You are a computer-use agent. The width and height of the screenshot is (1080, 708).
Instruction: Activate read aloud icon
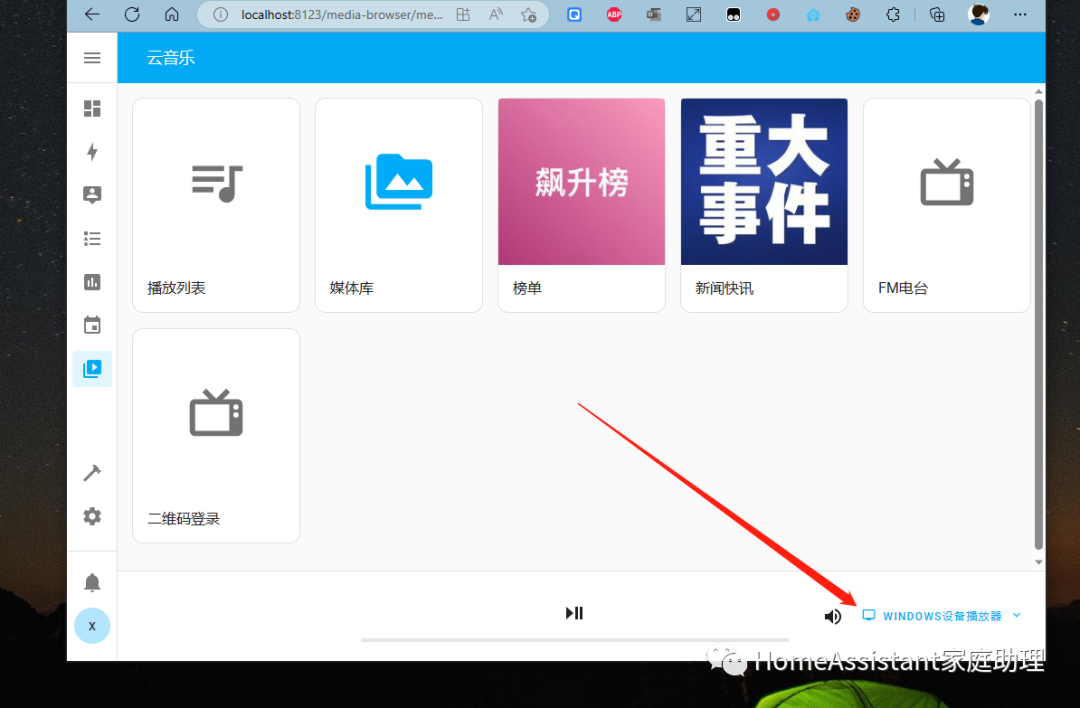pos(496,14)
